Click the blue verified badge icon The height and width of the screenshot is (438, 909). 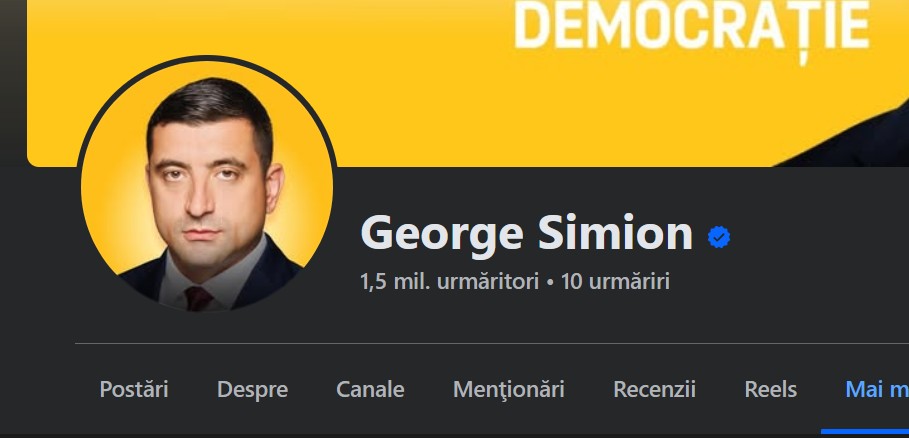719,237
